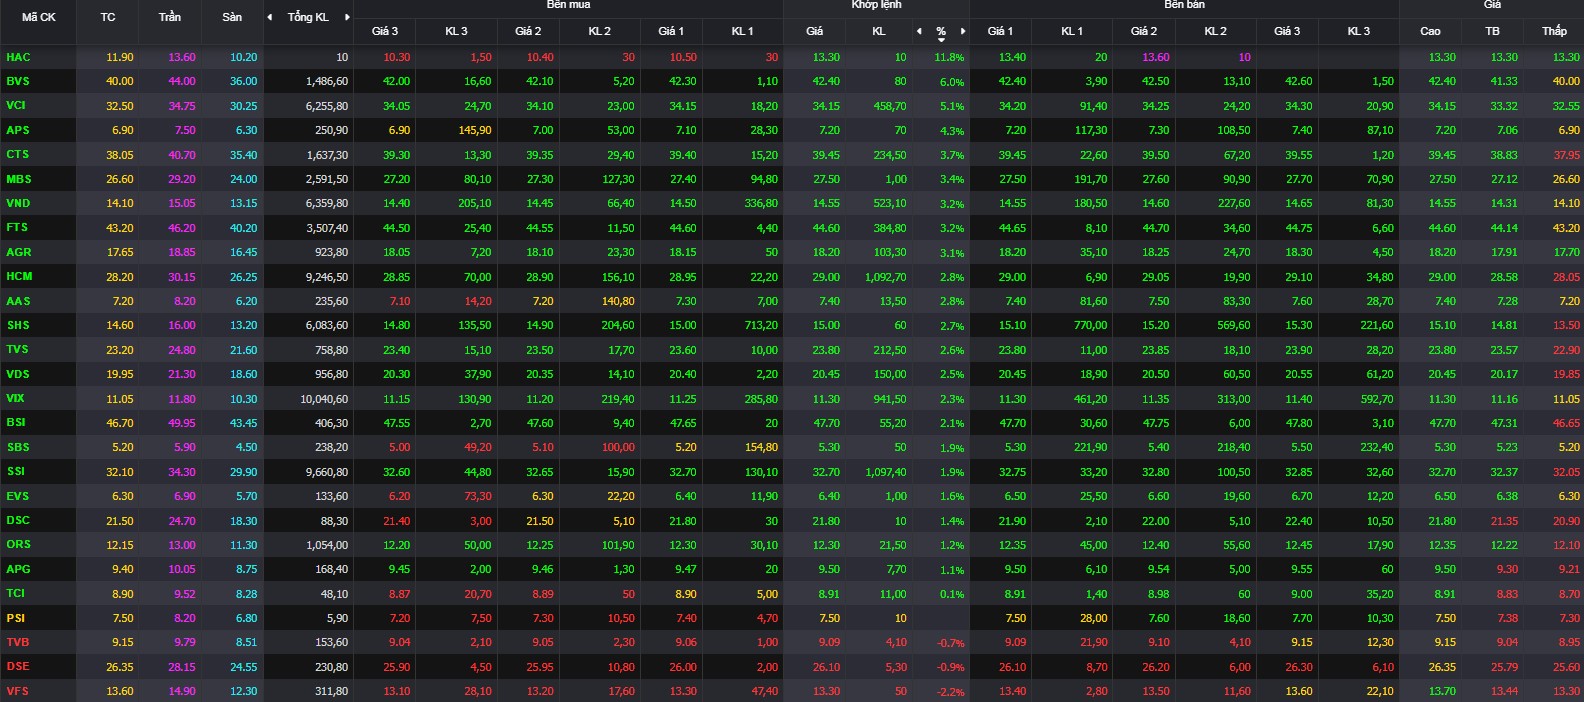
Task: Sort by the % change column header
Action: coord(941,32)
